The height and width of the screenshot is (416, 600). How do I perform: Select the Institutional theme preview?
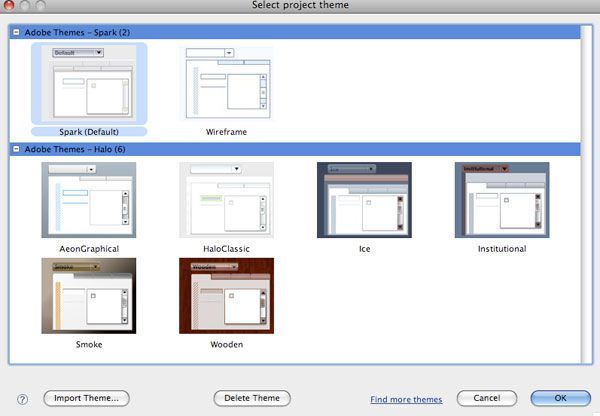pos(502,200)
